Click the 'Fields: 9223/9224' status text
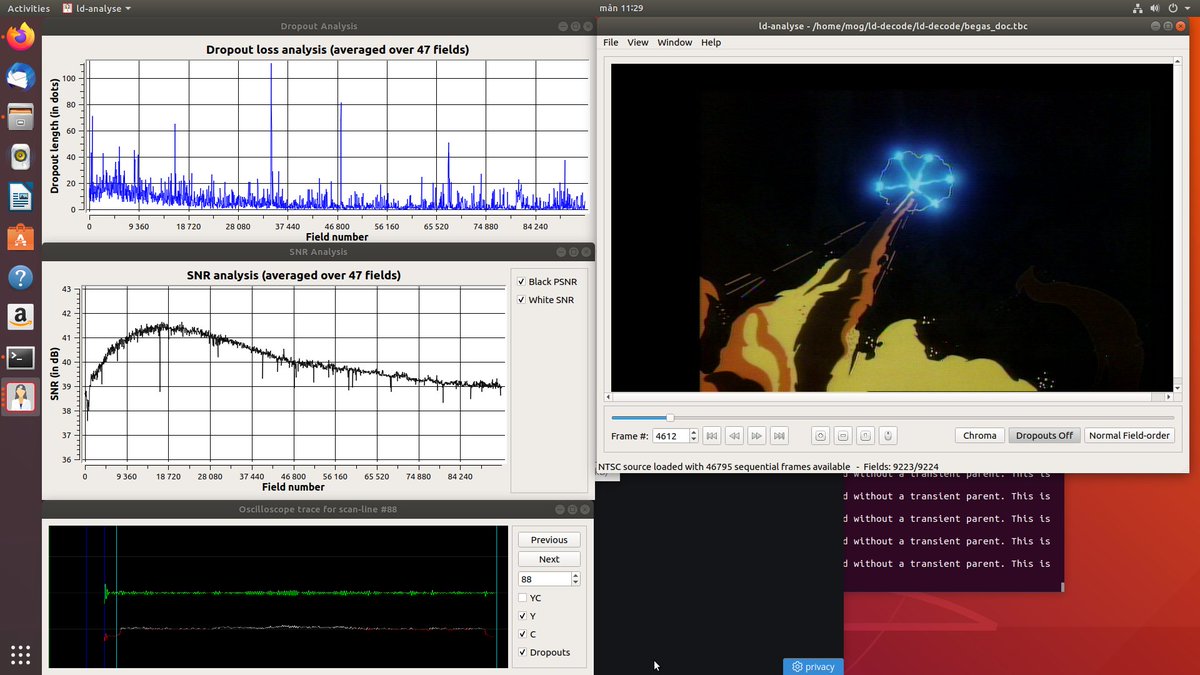 (x=900, y=466)
